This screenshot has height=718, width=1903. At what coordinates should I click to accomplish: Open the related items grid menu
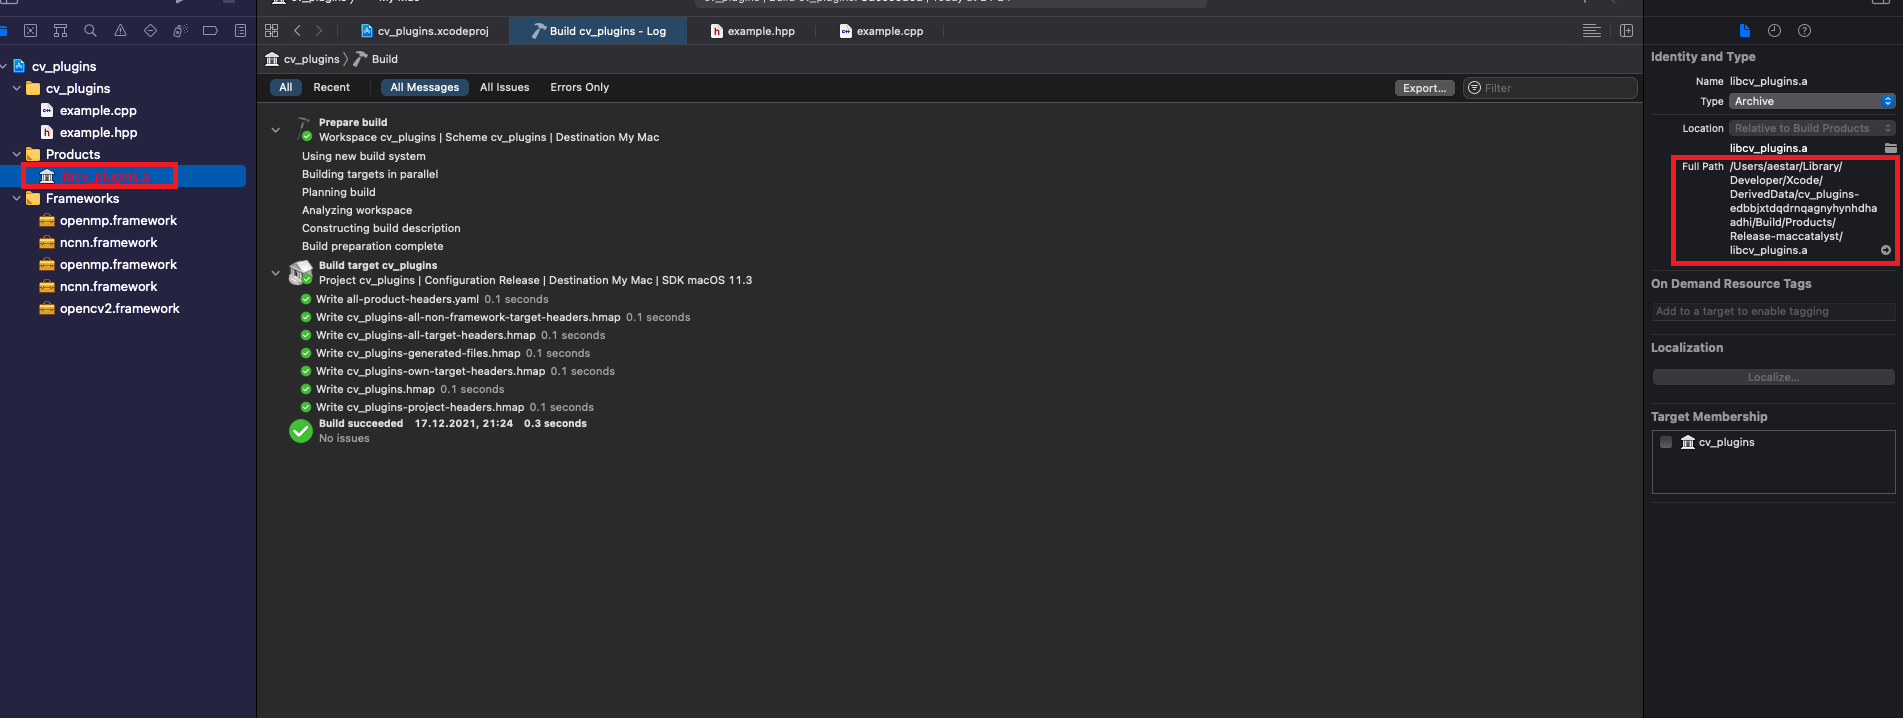click(x=271, y=31)
